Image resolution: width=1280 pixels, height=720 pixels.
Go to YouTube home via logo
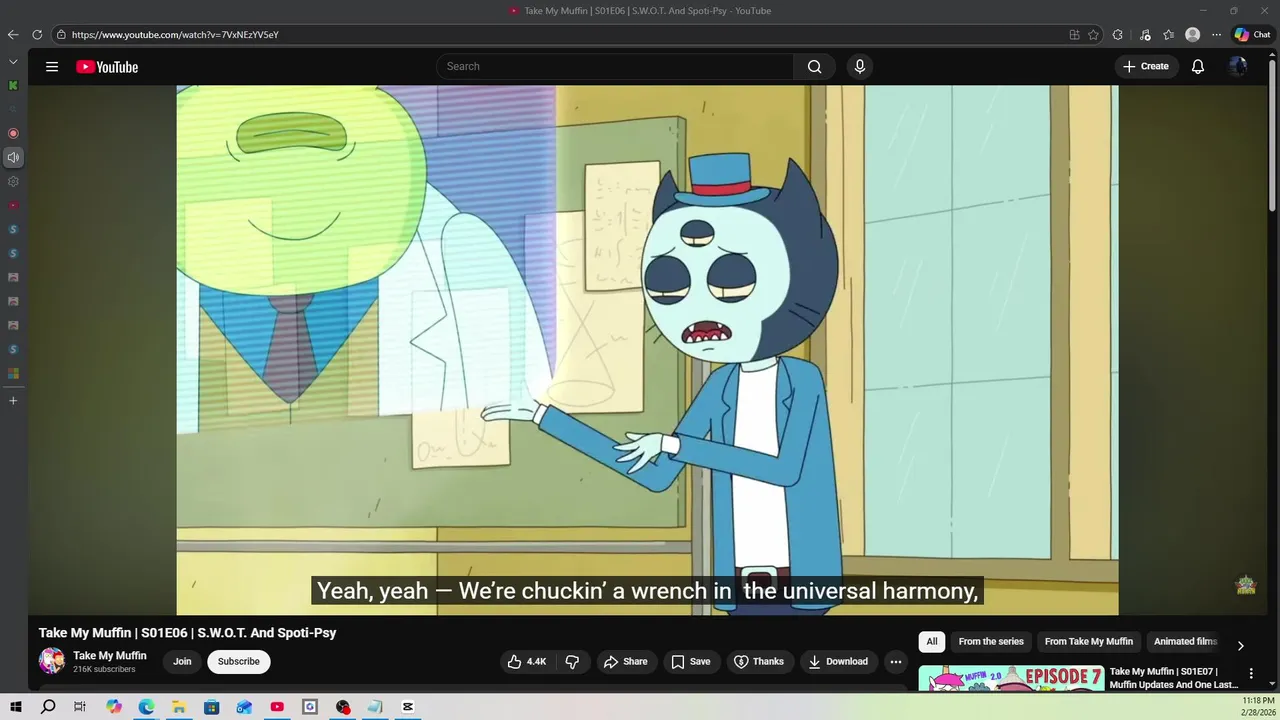107,67
